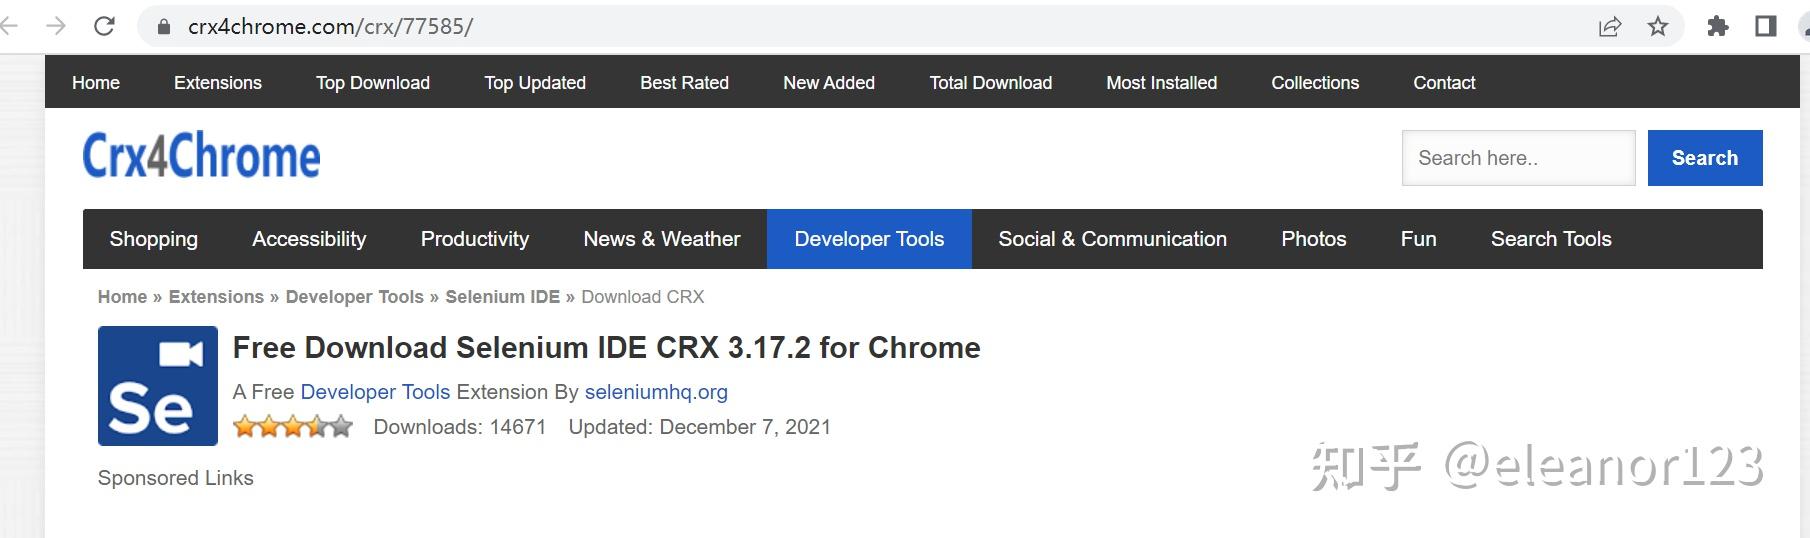1810x538 pixels.
Task: Focus the 'Search here..' input field
Action: point(1518,158)
